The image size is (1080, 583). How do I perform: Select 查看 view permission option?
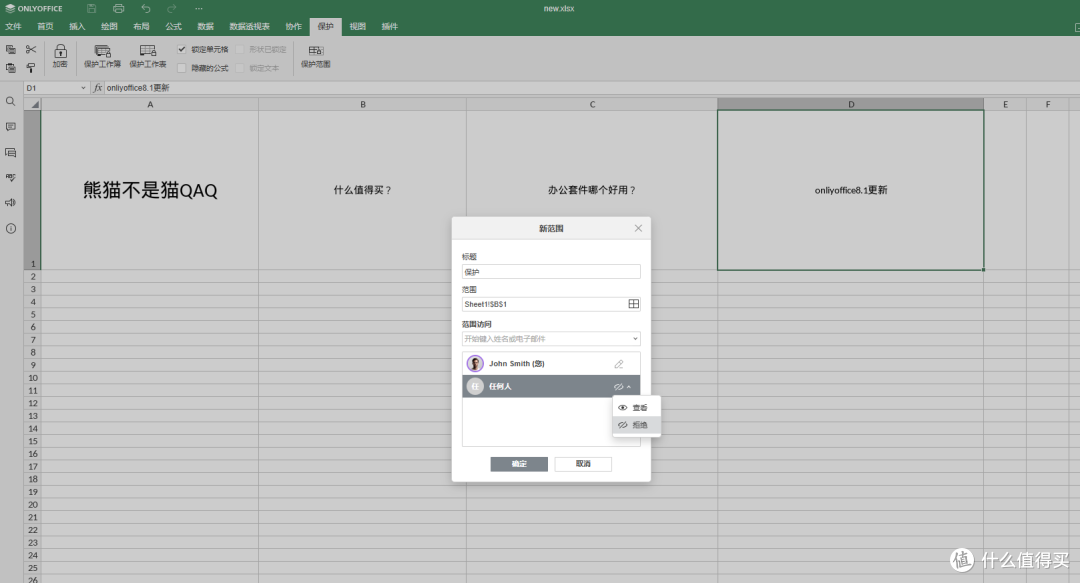[636, 407]
